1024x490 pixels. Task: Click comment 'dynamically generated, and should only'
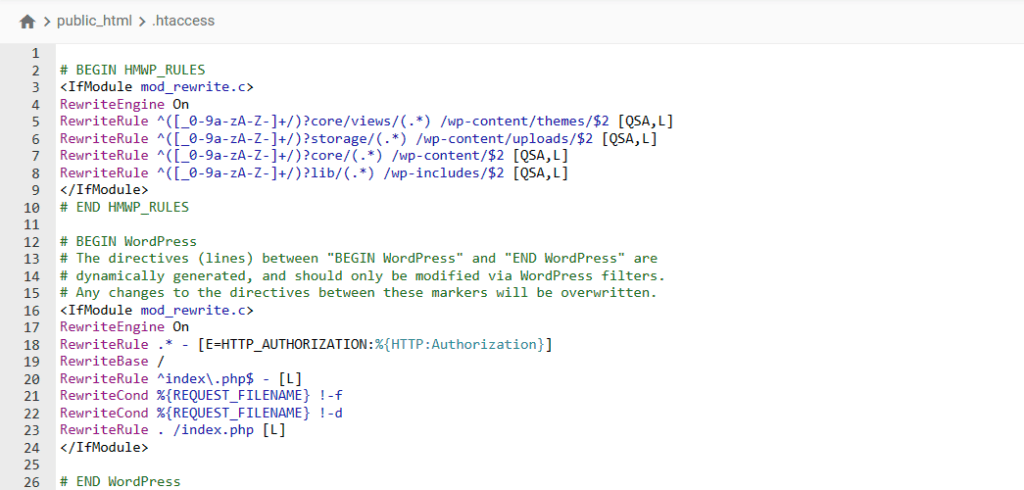point(362,276)
